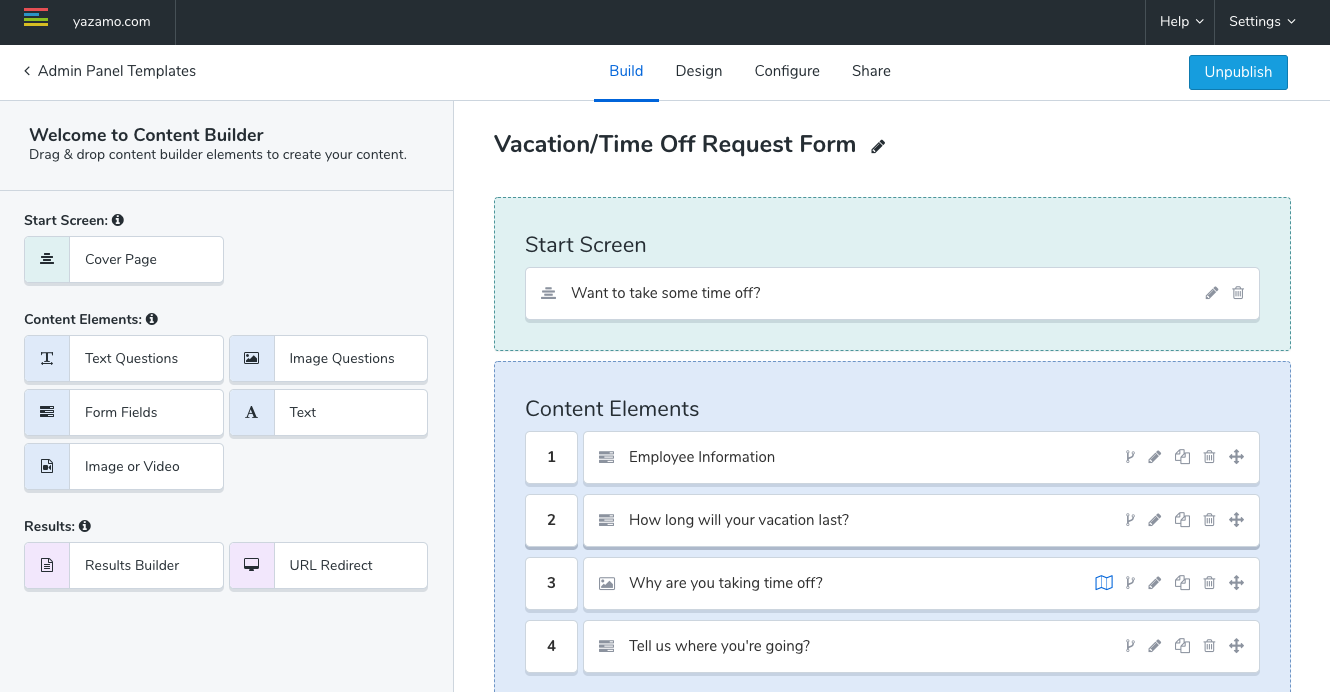Viewport: 1330px width, 692px height.
Task: Click the info icon next to Results
Action: pos(85,526)
